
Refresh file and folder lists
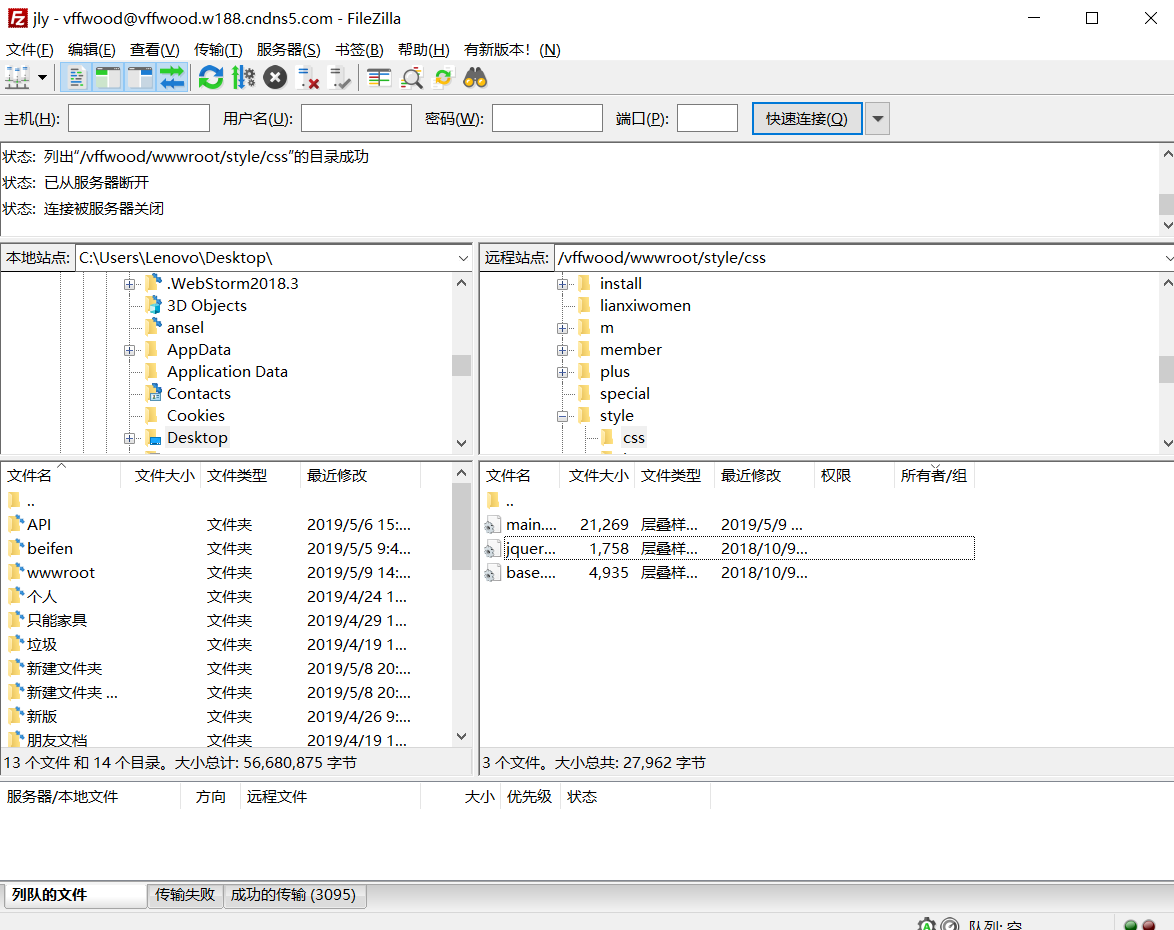click(211, 78)
